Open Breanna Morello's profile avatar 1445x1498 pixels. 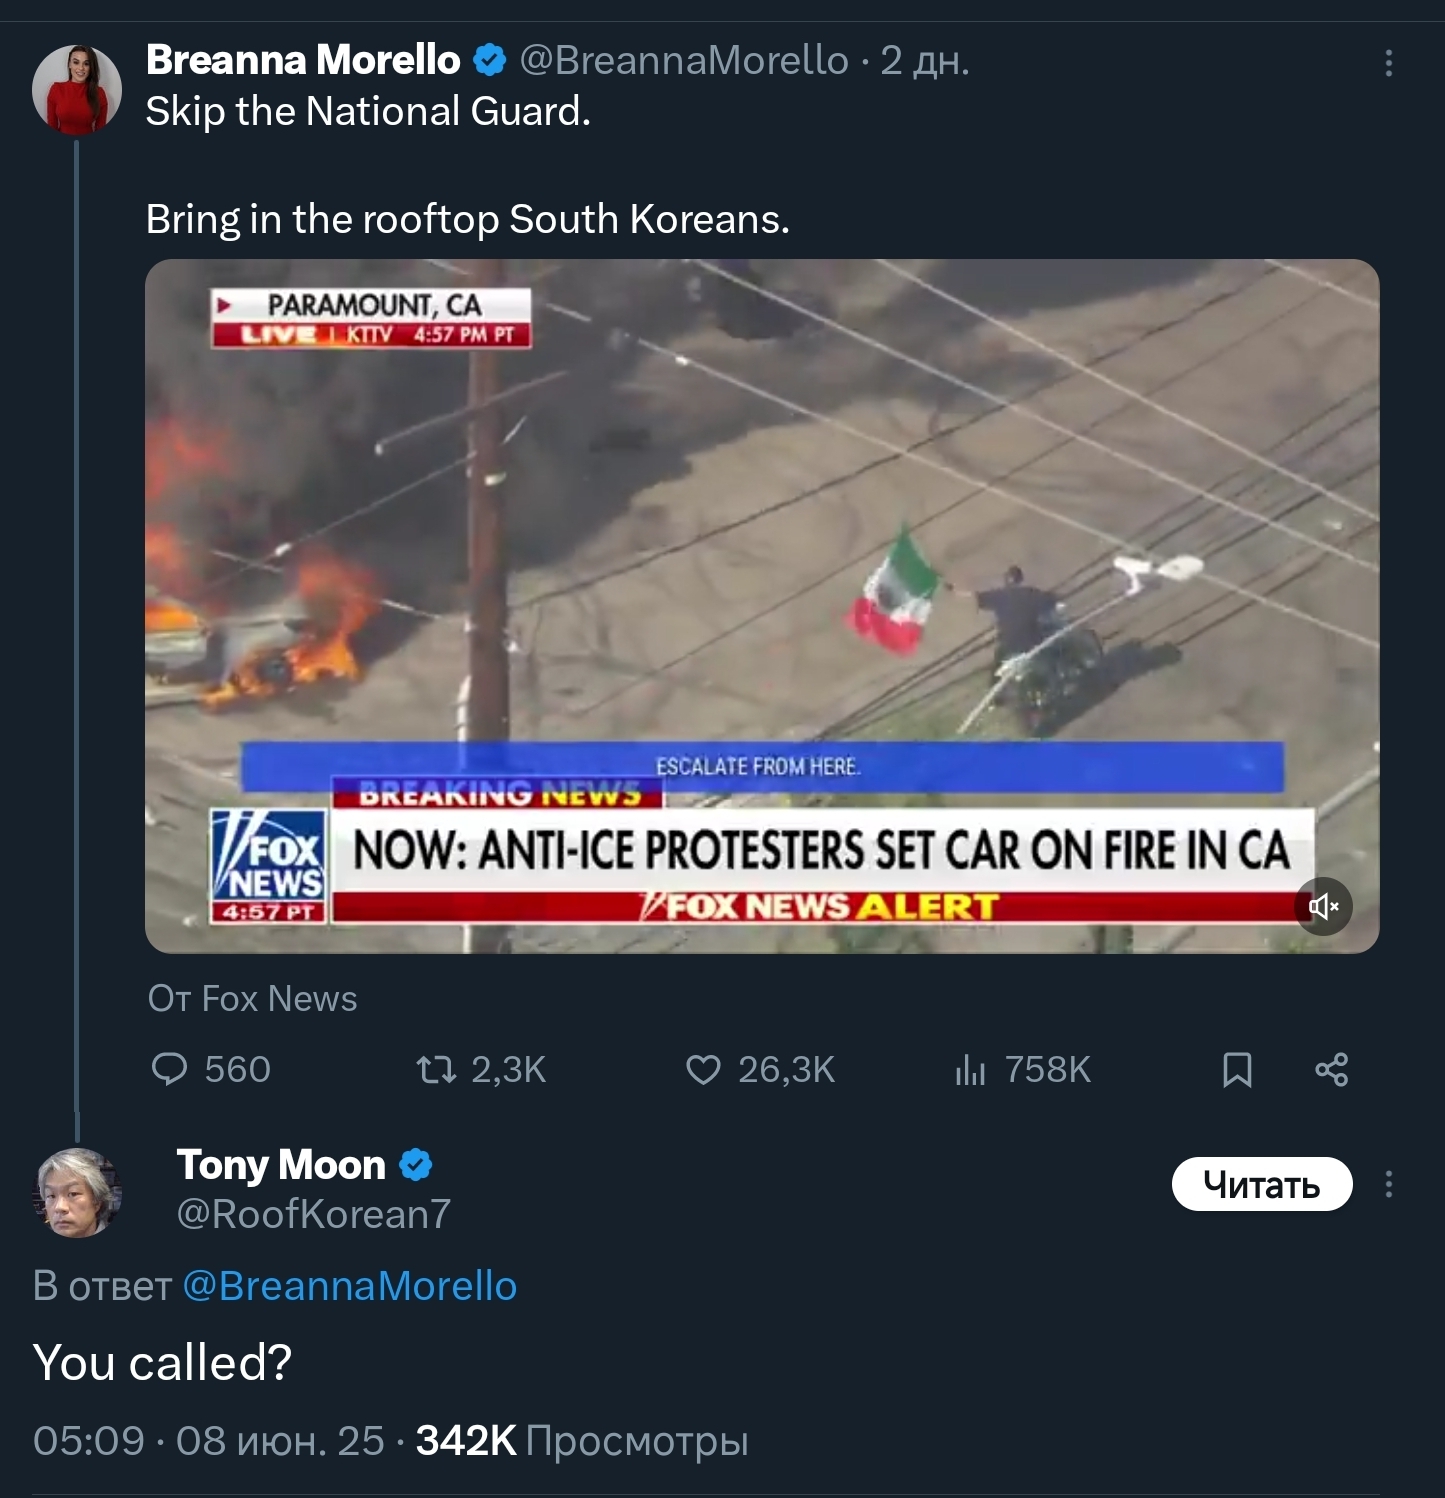click(x=77, y=89)
